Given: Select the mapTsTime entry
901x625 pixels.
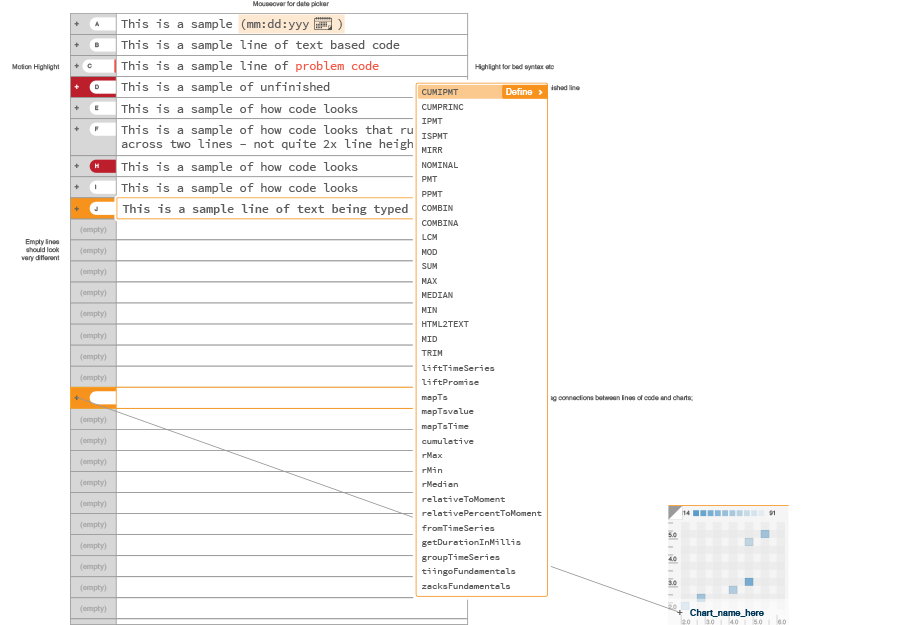Looking at the screenshot, I should coord(445,426).
